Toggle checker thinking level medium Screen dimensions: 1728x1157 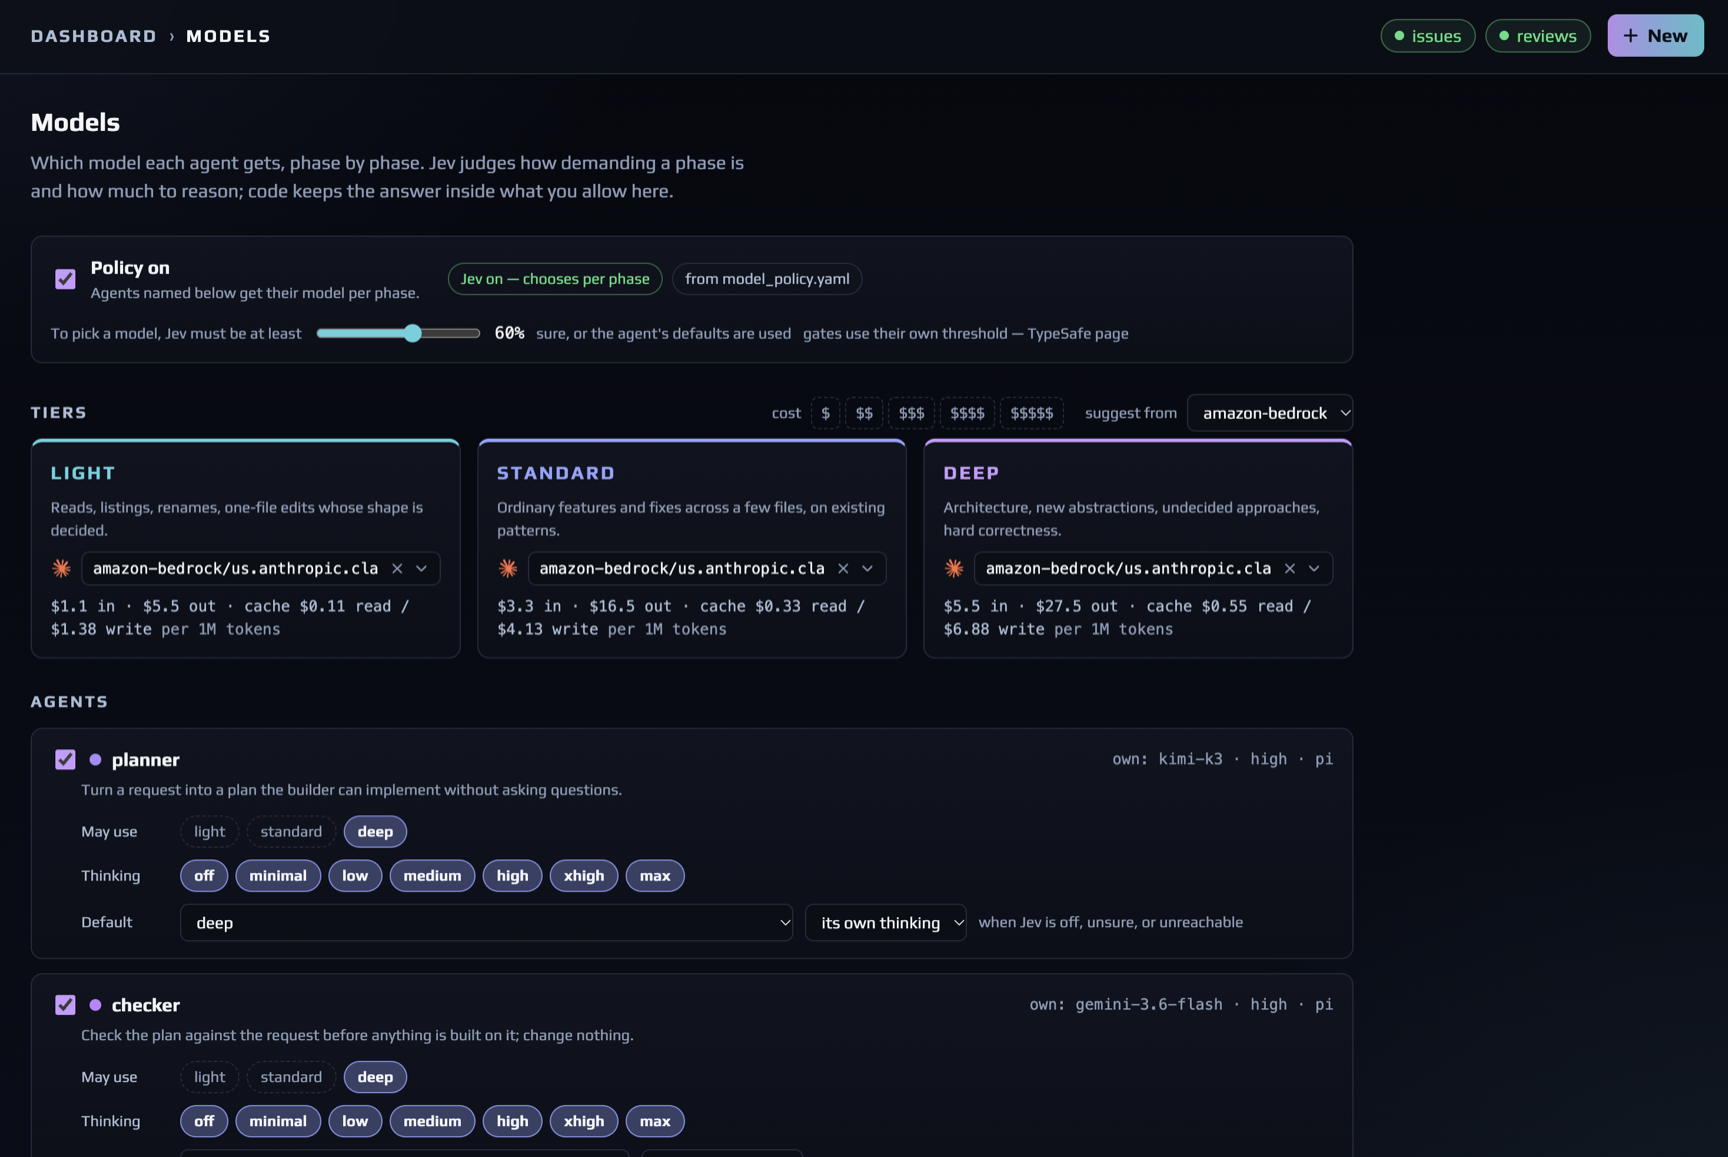(x=432, y=1121)
